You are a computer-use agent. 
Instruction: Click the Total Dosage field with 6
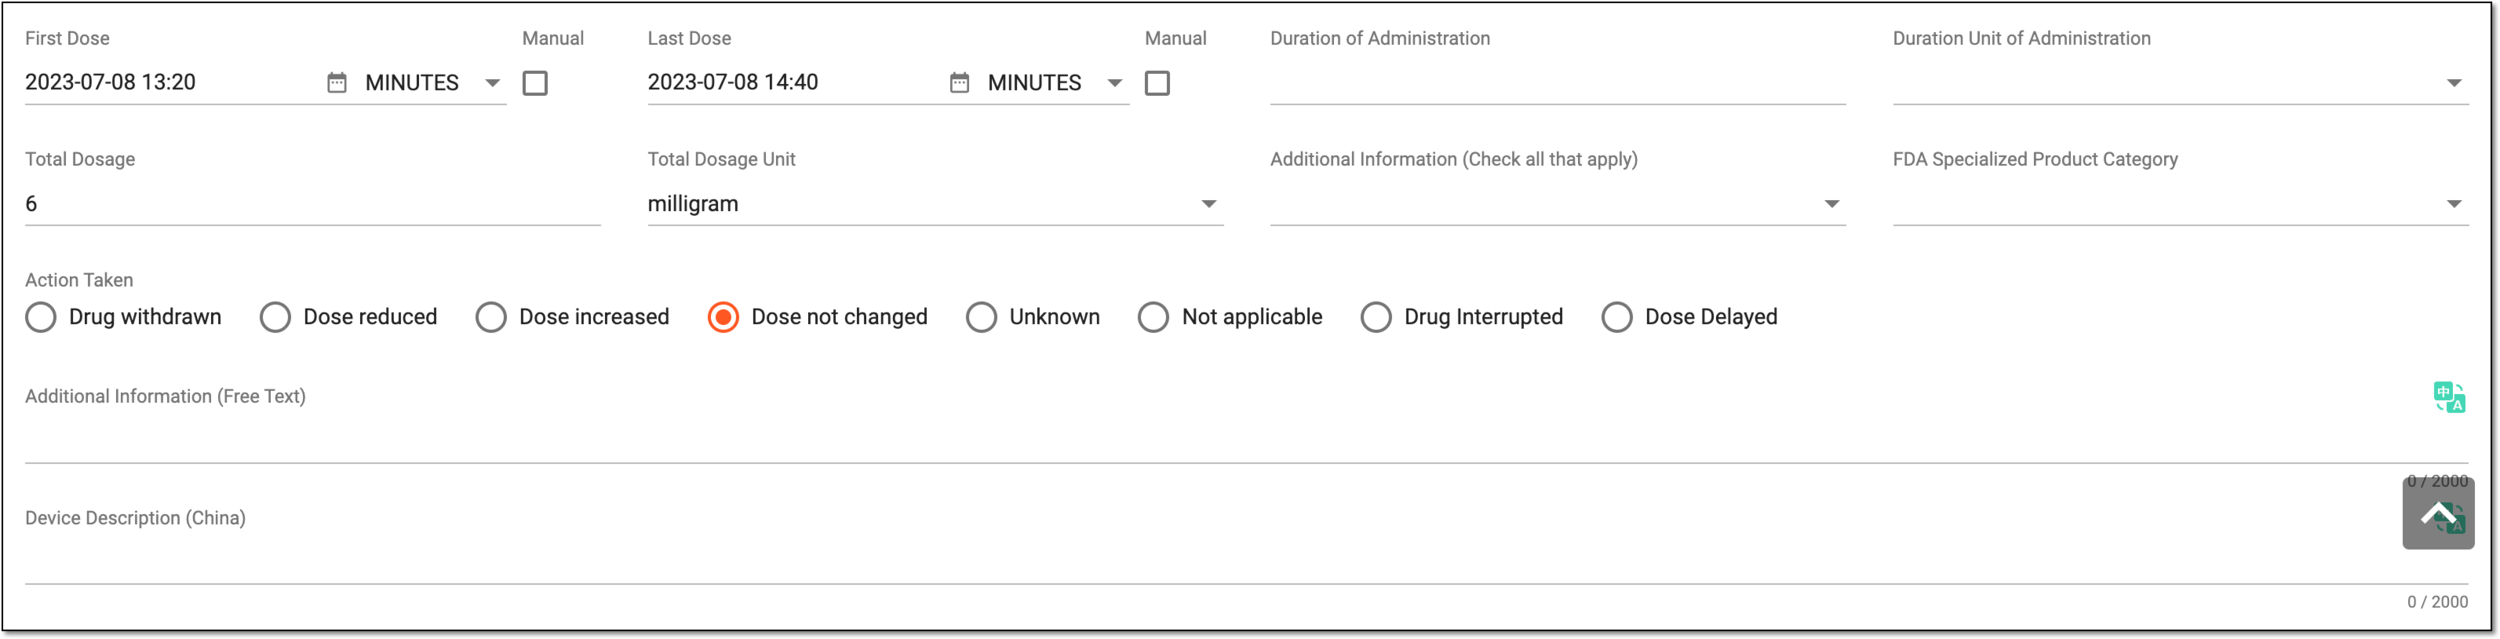[x=312, y=204]
